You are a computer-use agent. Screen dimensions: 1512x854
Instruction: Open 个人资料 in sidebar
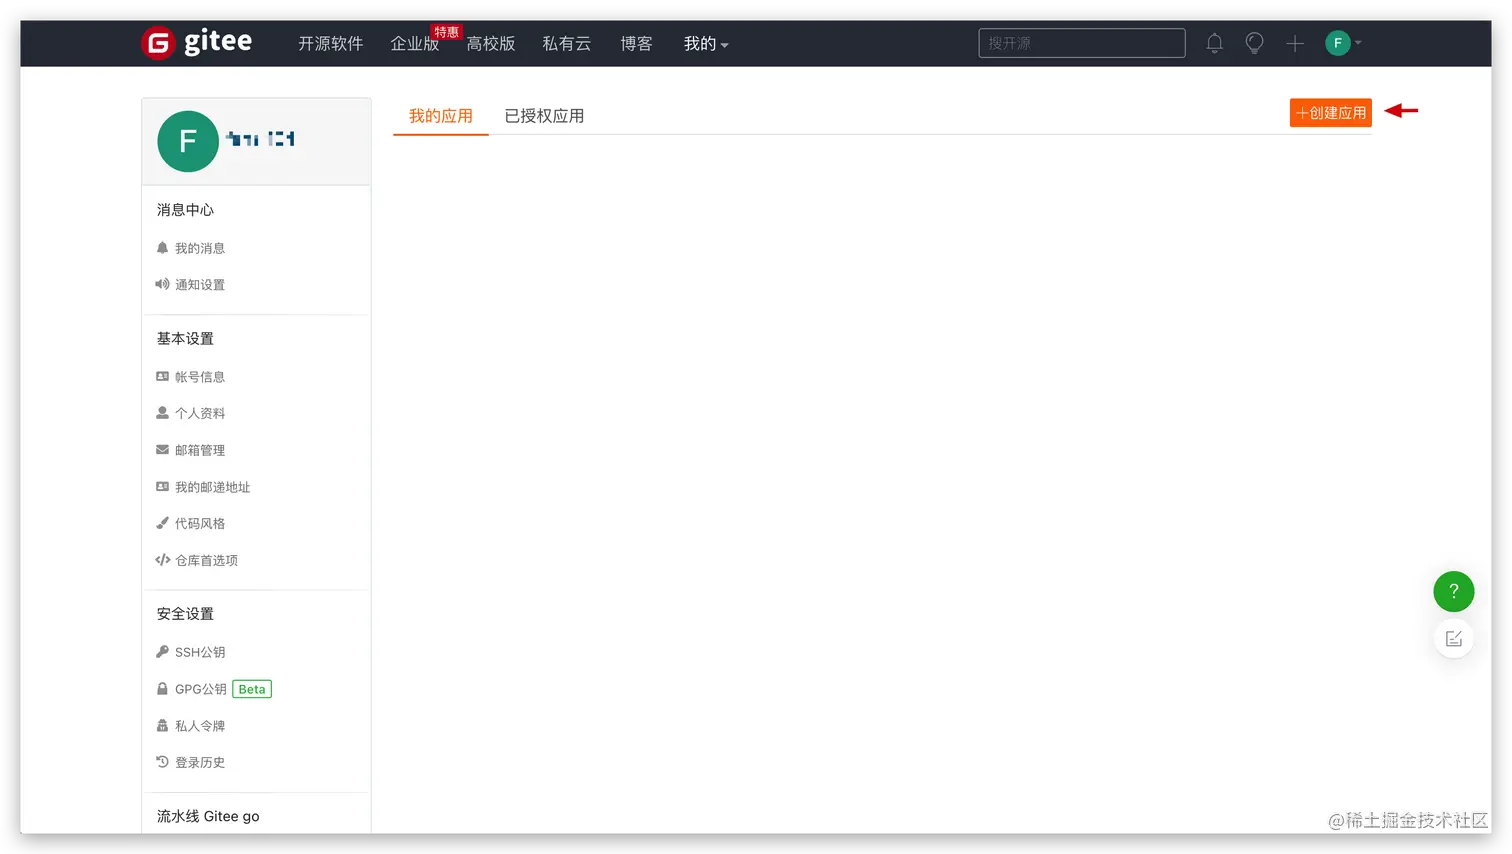[191, 413]
